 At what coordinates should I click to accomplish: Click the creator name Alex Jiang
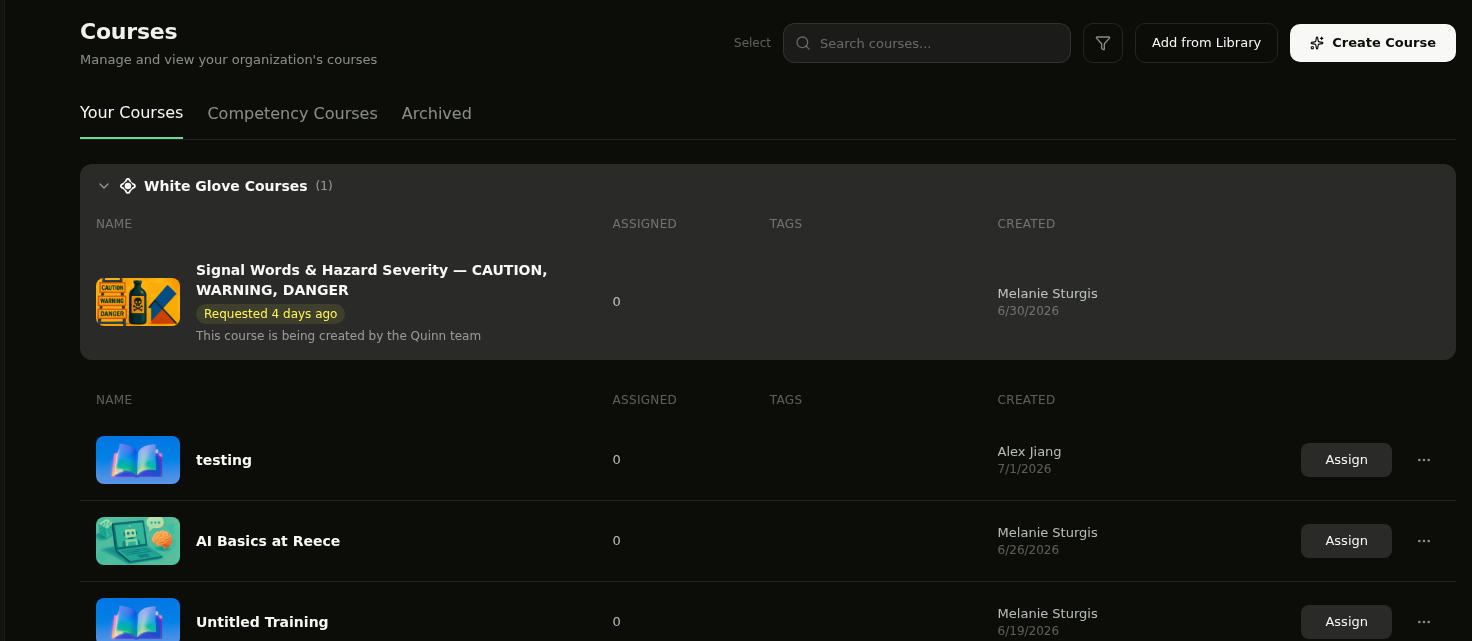(x=1029, y=452)
